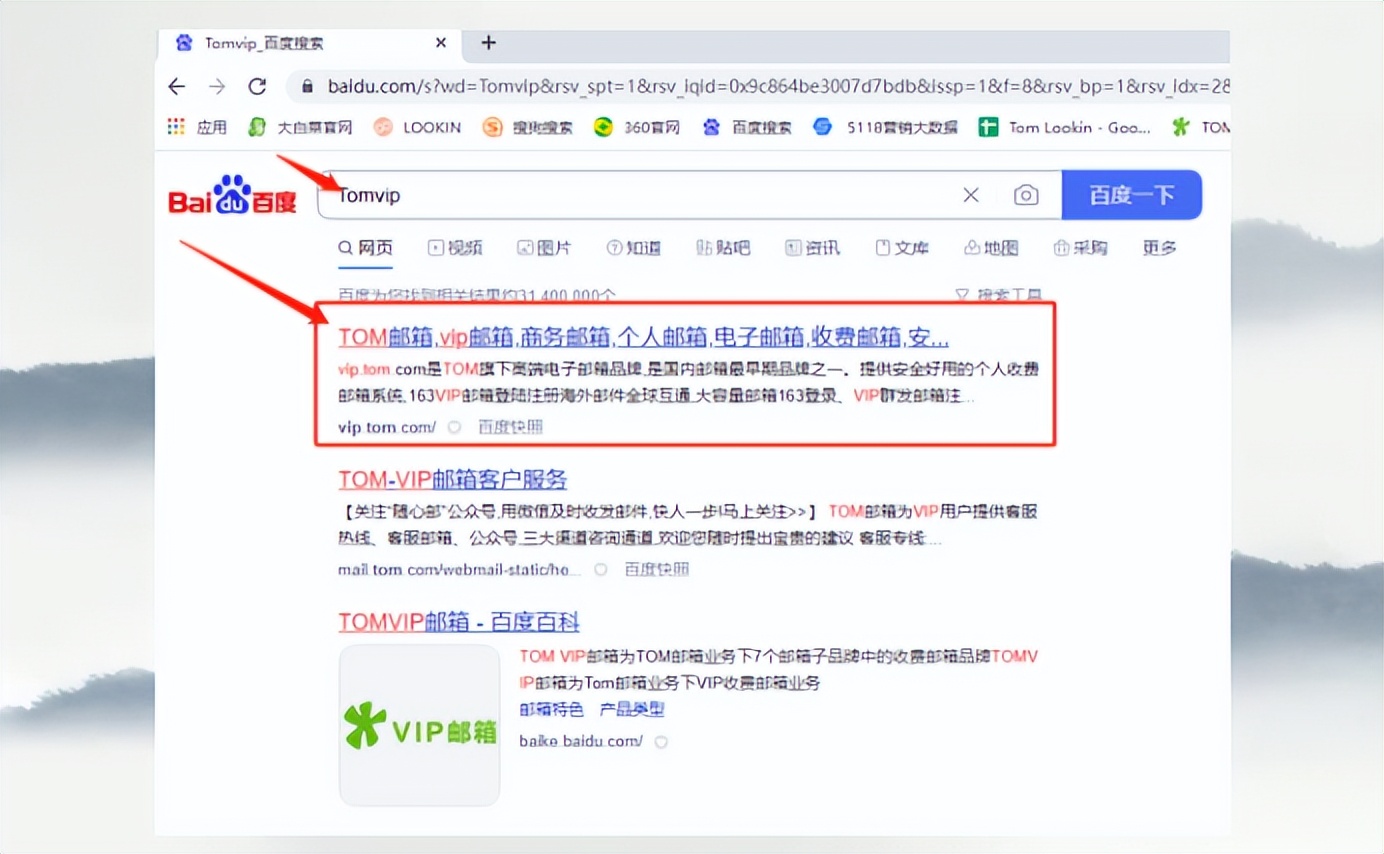Switch to the 视频 tab
1384x854 pixels.
coord(455,248)
